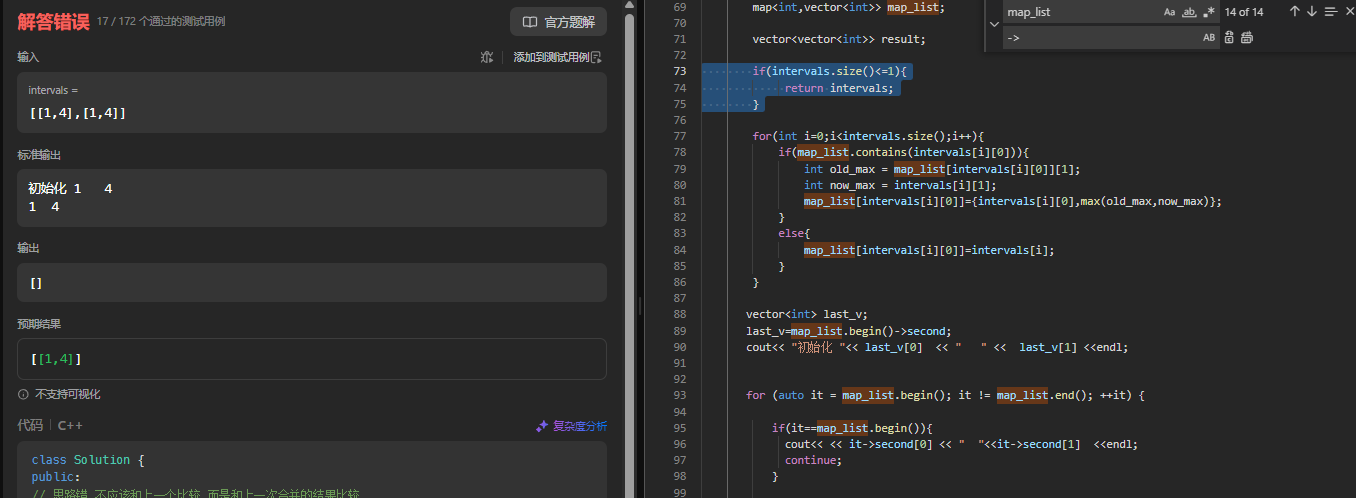Image resolution: width=1356 pixels, height=498 pixels.
Task: Click 'intervals =' variable label
Action: (x=53, y=90)
